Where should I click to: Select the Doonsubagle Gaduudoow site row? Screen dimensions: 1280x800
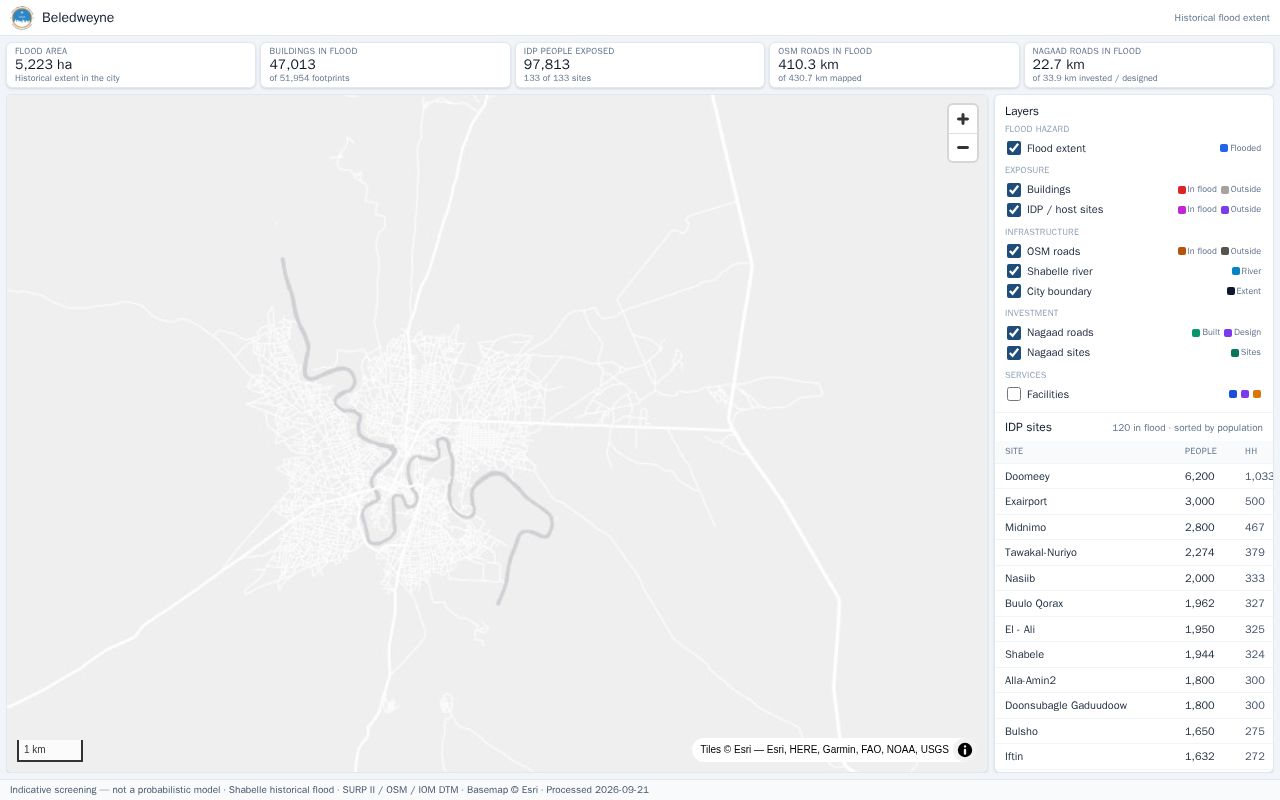click(1134, 706)
